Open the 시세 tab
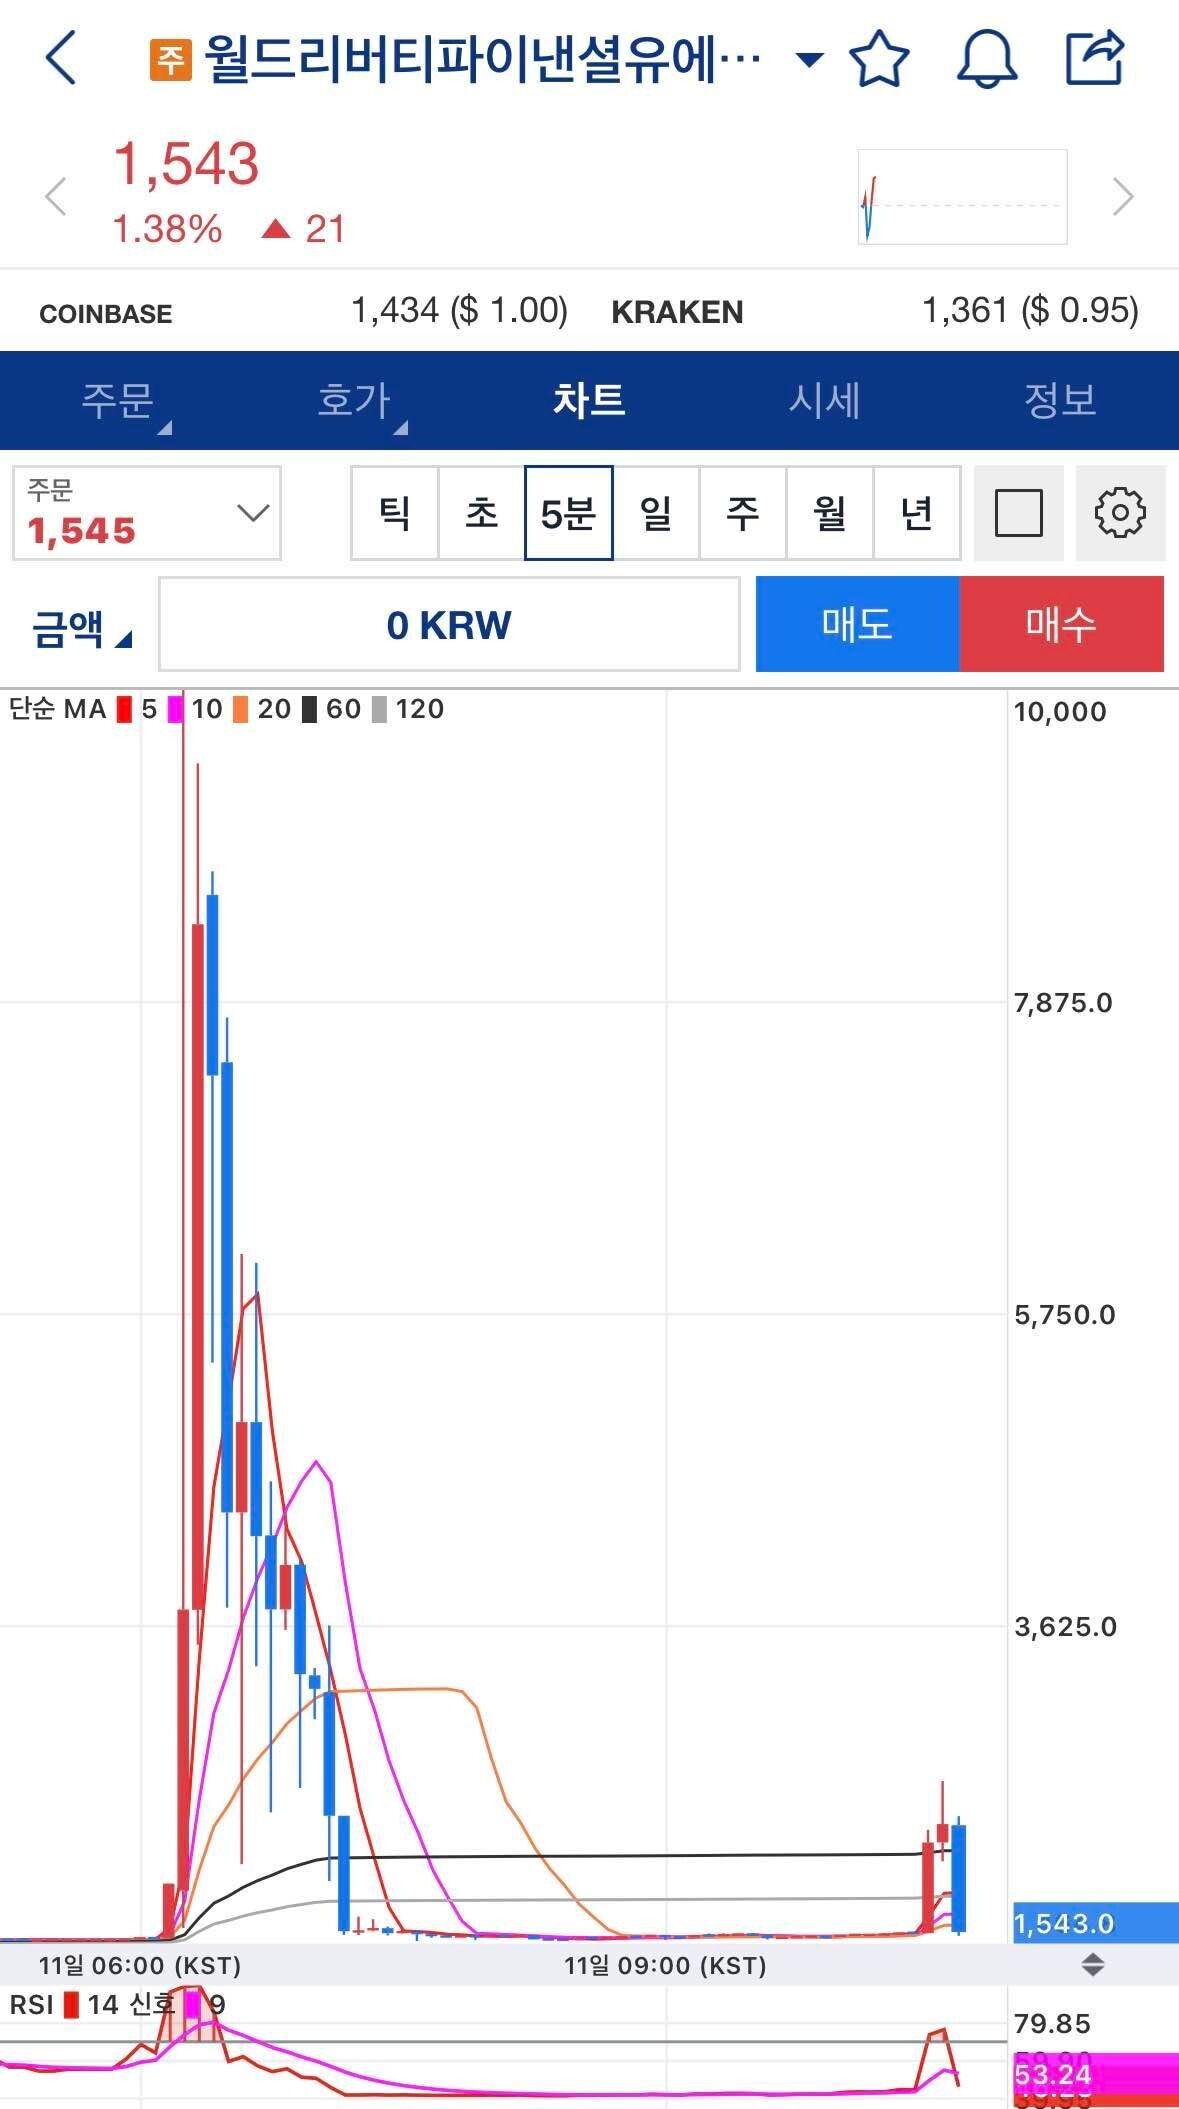Screen dimensions: 1179x2109 [x=824, y=401]
